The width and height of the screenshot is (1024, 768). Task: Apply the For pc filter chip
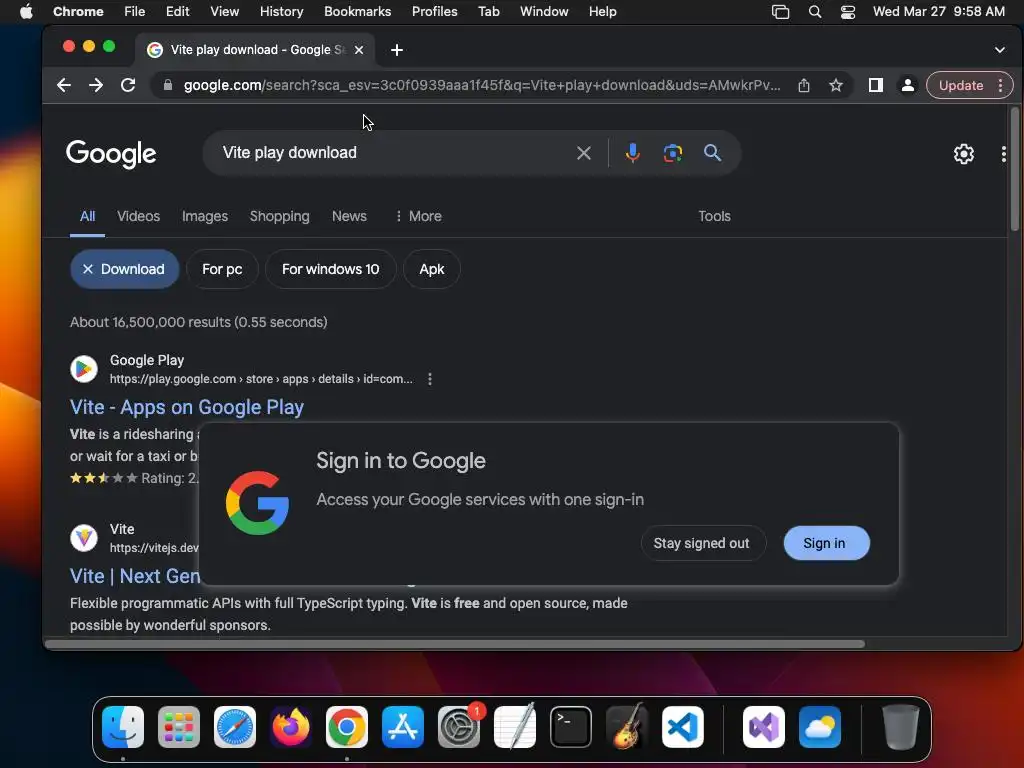click(x=222, y=269)
